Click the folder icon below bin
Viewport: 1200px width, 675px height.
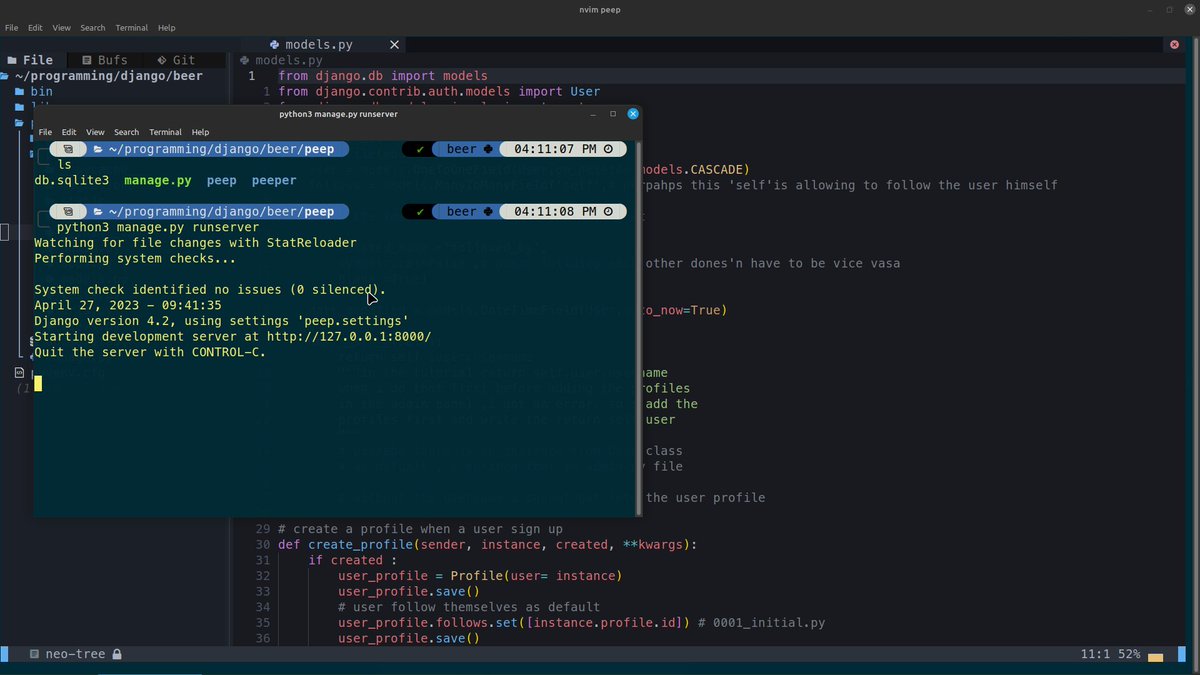point(20,107)
